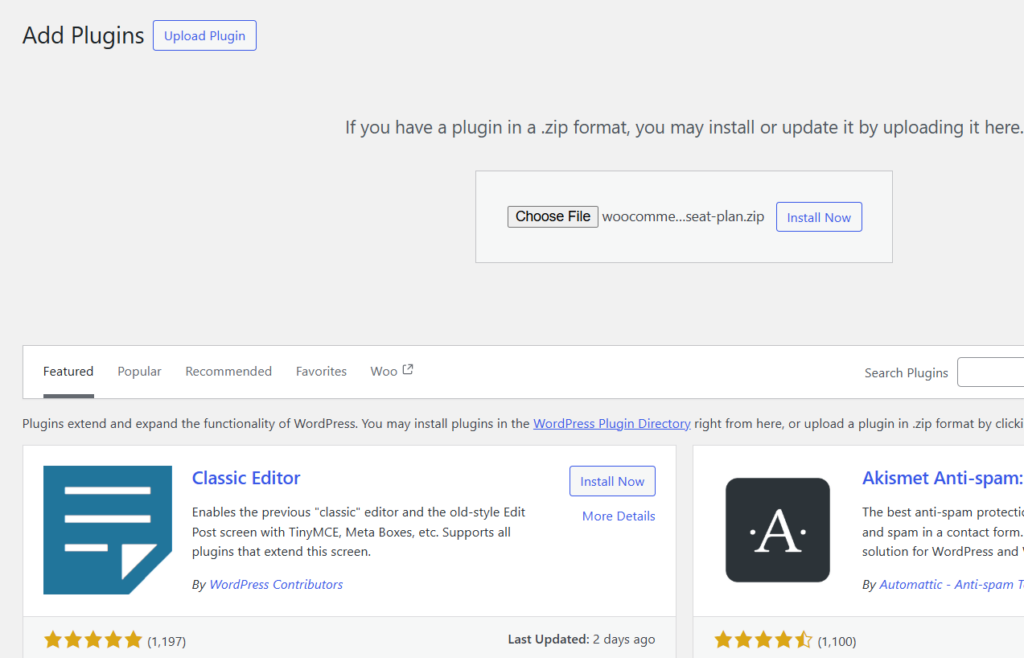
Task: Click the Akismet star rating
Action: (763, 640)
